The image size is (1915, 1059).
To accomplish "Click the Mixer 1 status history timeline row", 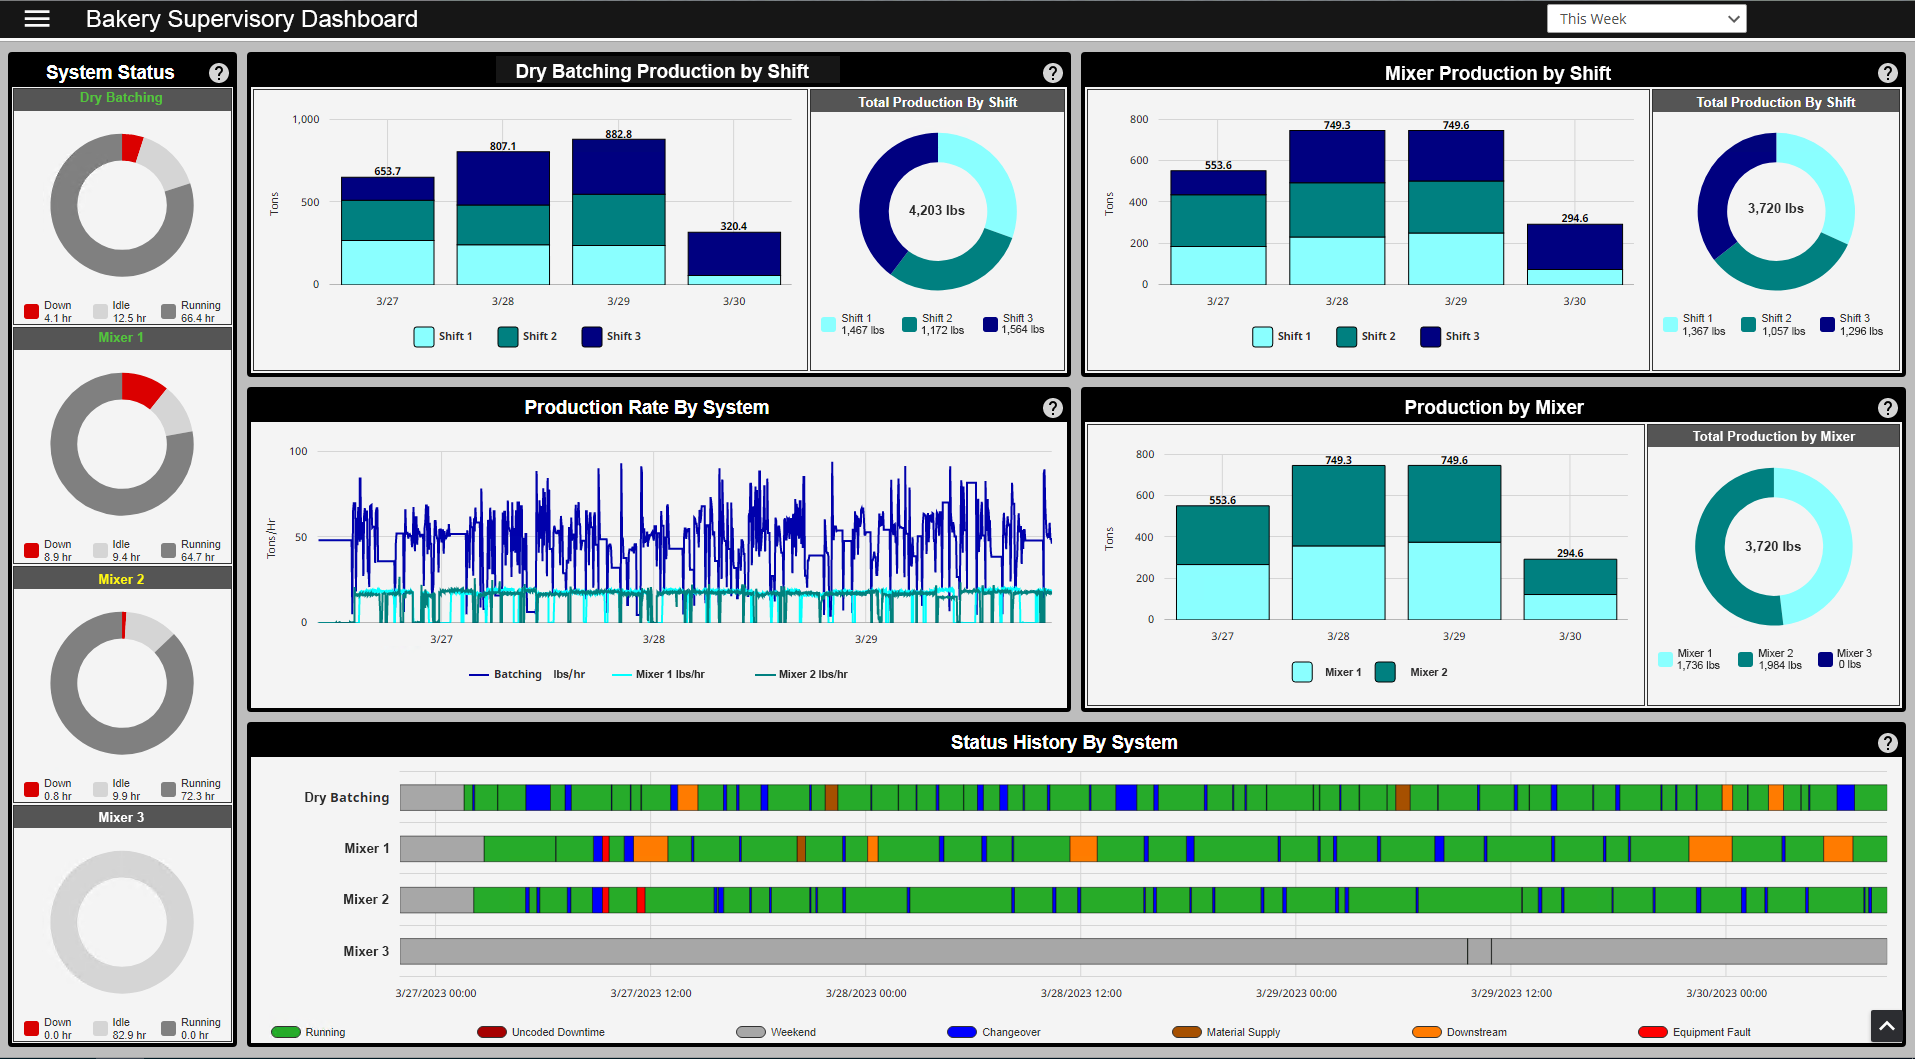I will point(1143,848).
